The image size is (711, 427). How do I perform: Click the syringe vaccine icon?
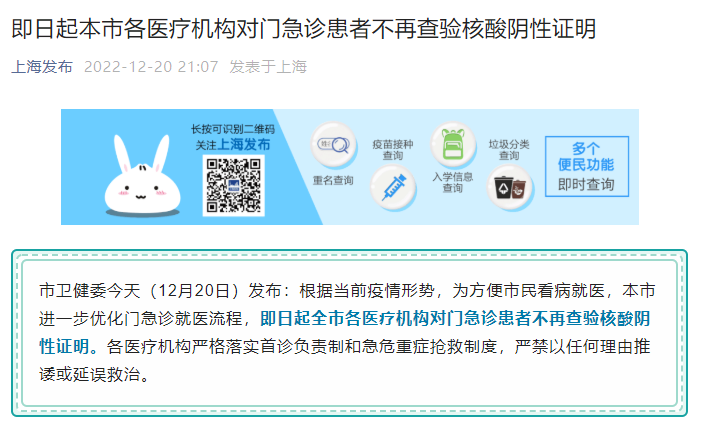coord(393,188)
